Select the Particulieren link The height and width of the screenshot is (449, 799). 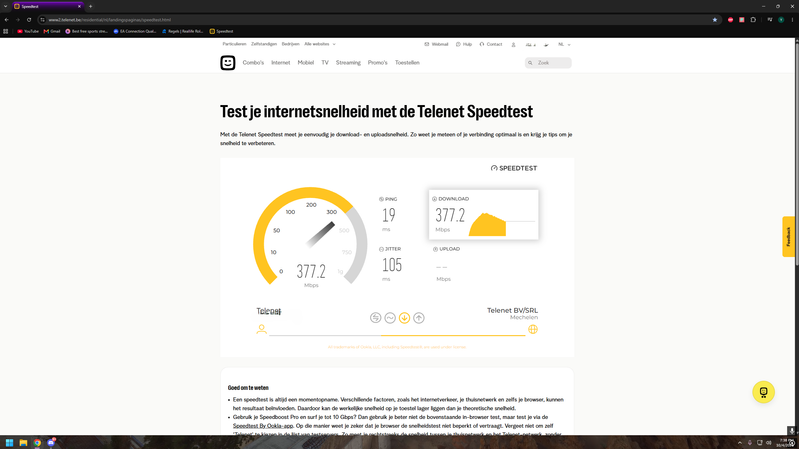click(x=234, y=44)
